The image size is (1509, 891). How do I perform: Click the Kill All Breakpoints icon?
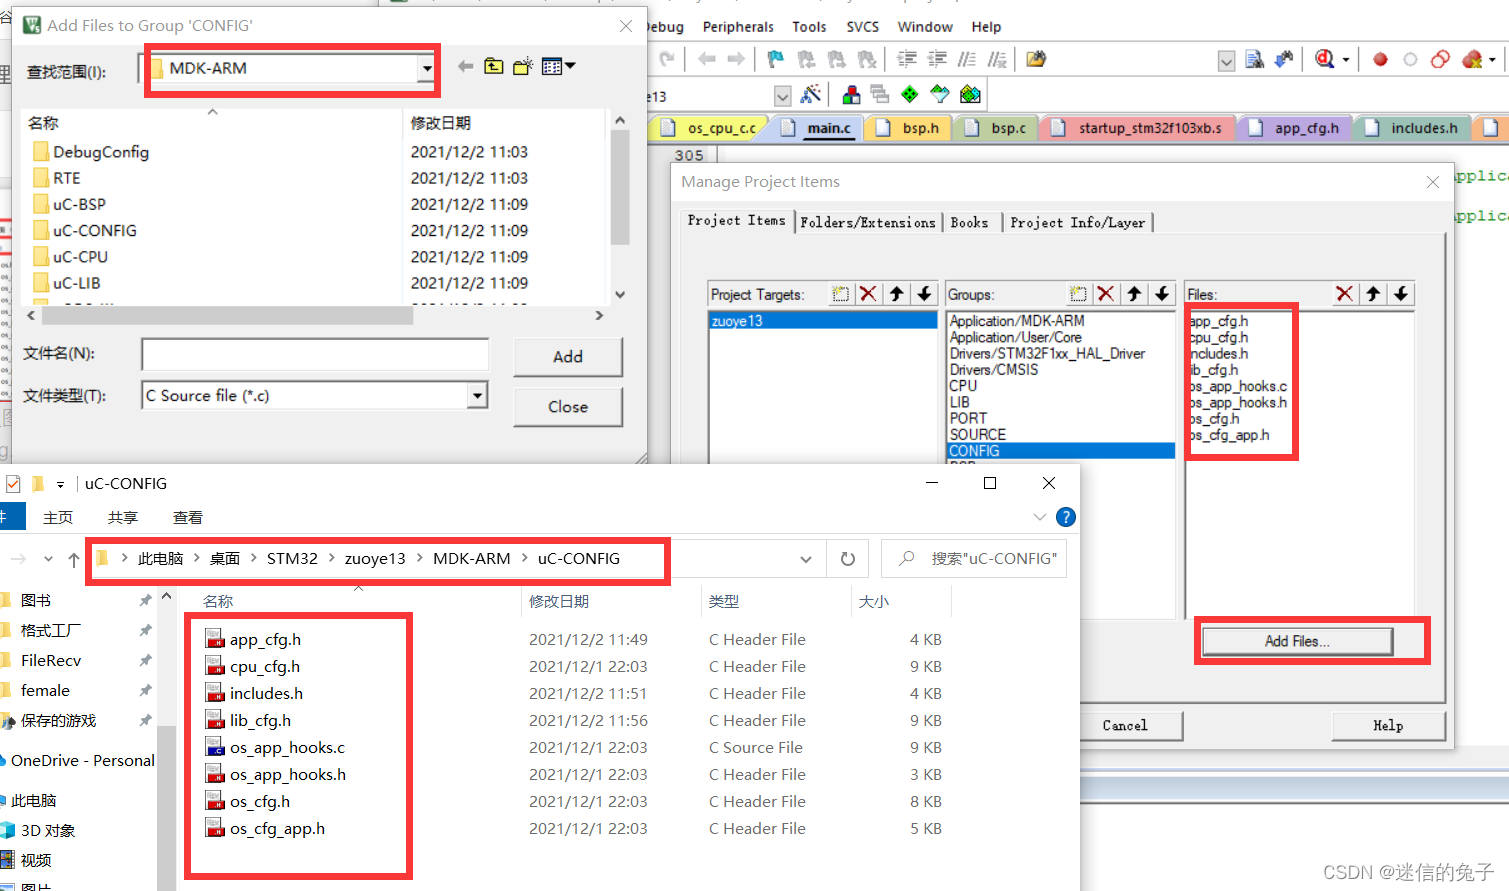point(1472,59)
